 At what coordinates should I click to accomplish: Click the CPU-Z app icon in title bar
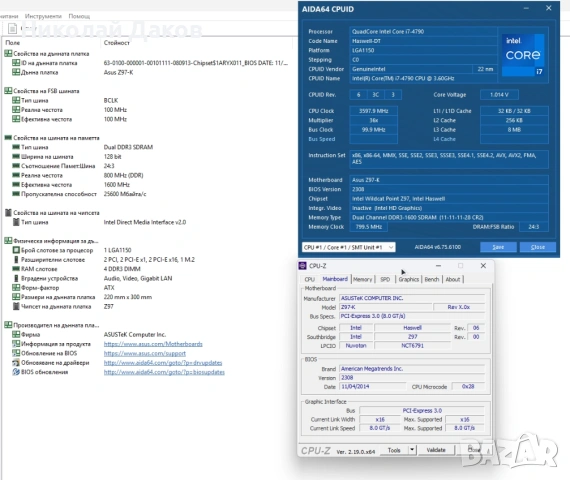[302, 266]
